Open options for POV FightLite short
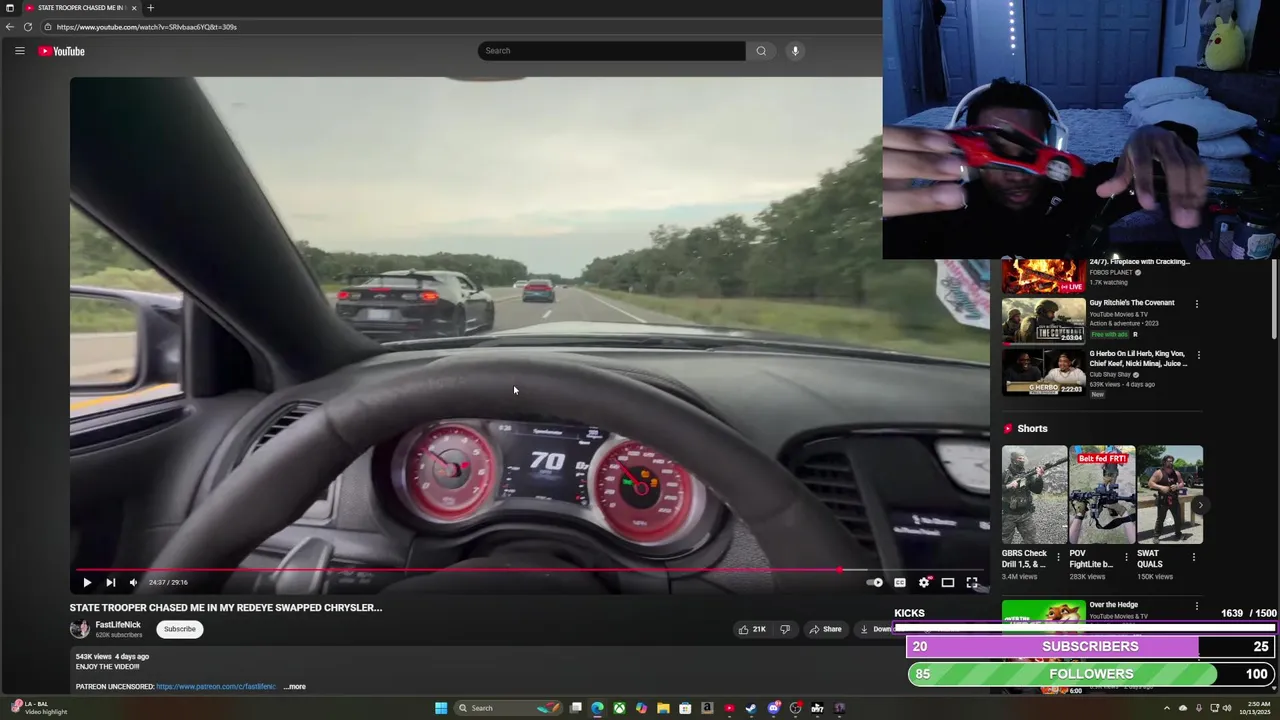 coord(1126,557)
